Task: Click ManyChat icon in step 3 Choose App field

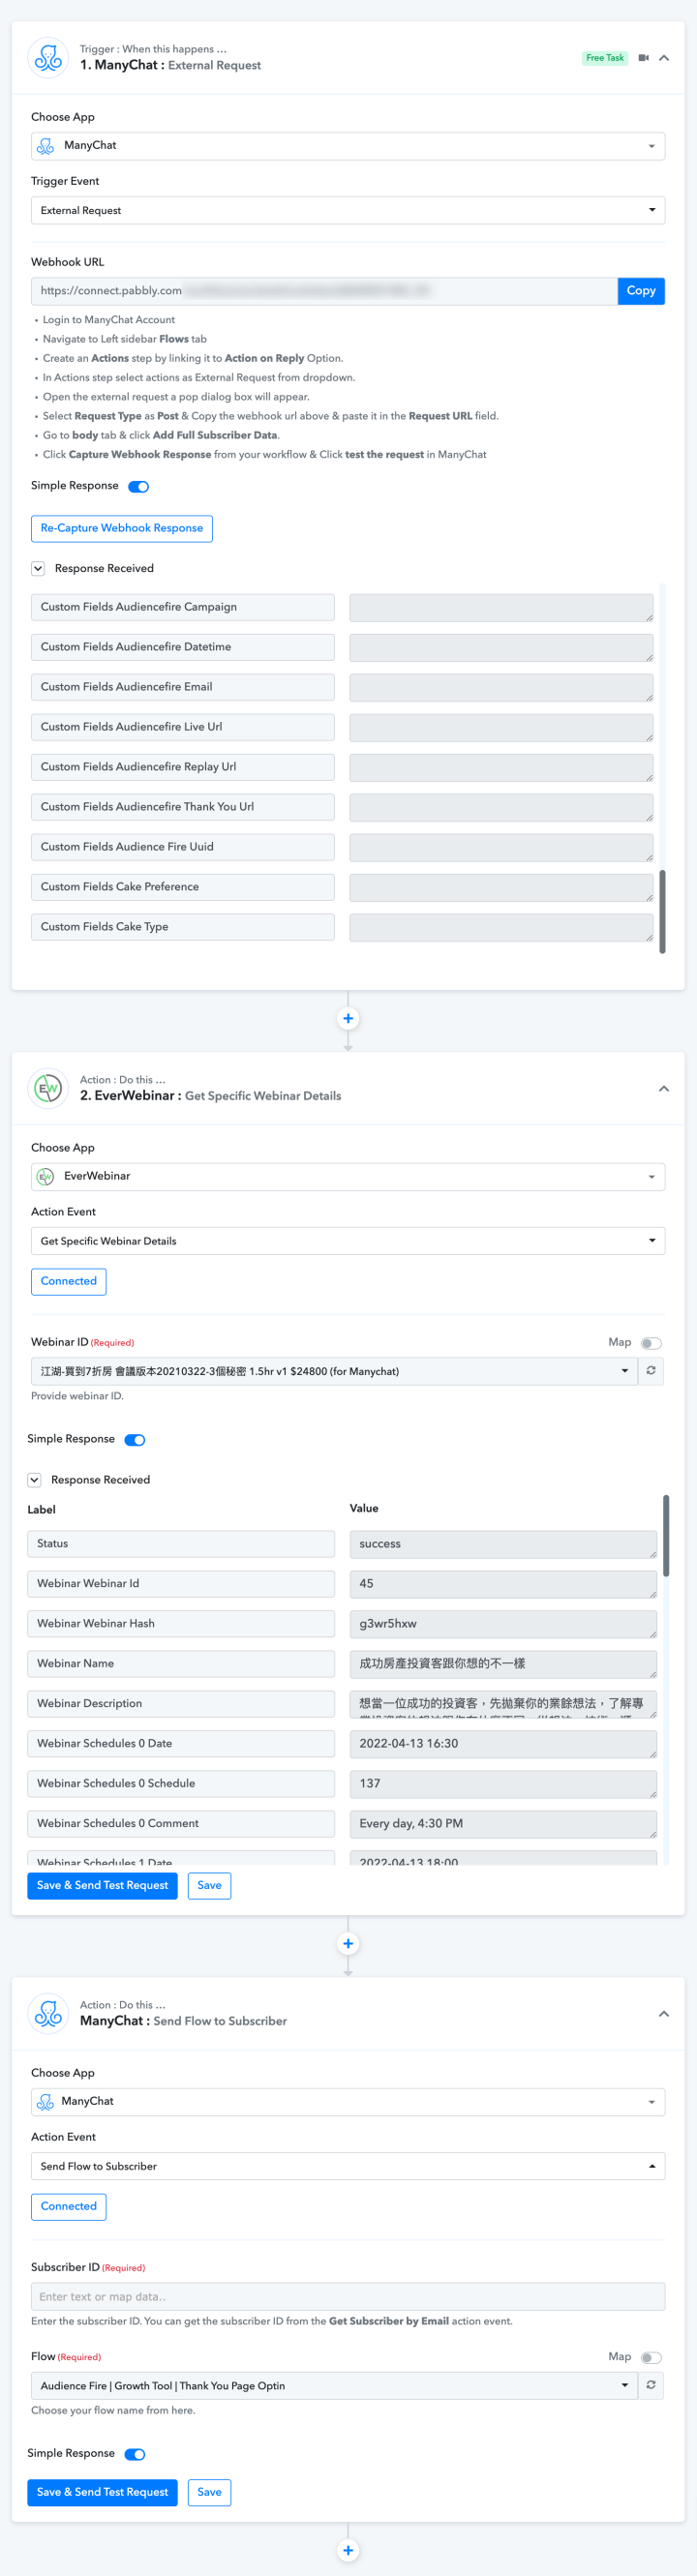Action: coord(46,2102)
